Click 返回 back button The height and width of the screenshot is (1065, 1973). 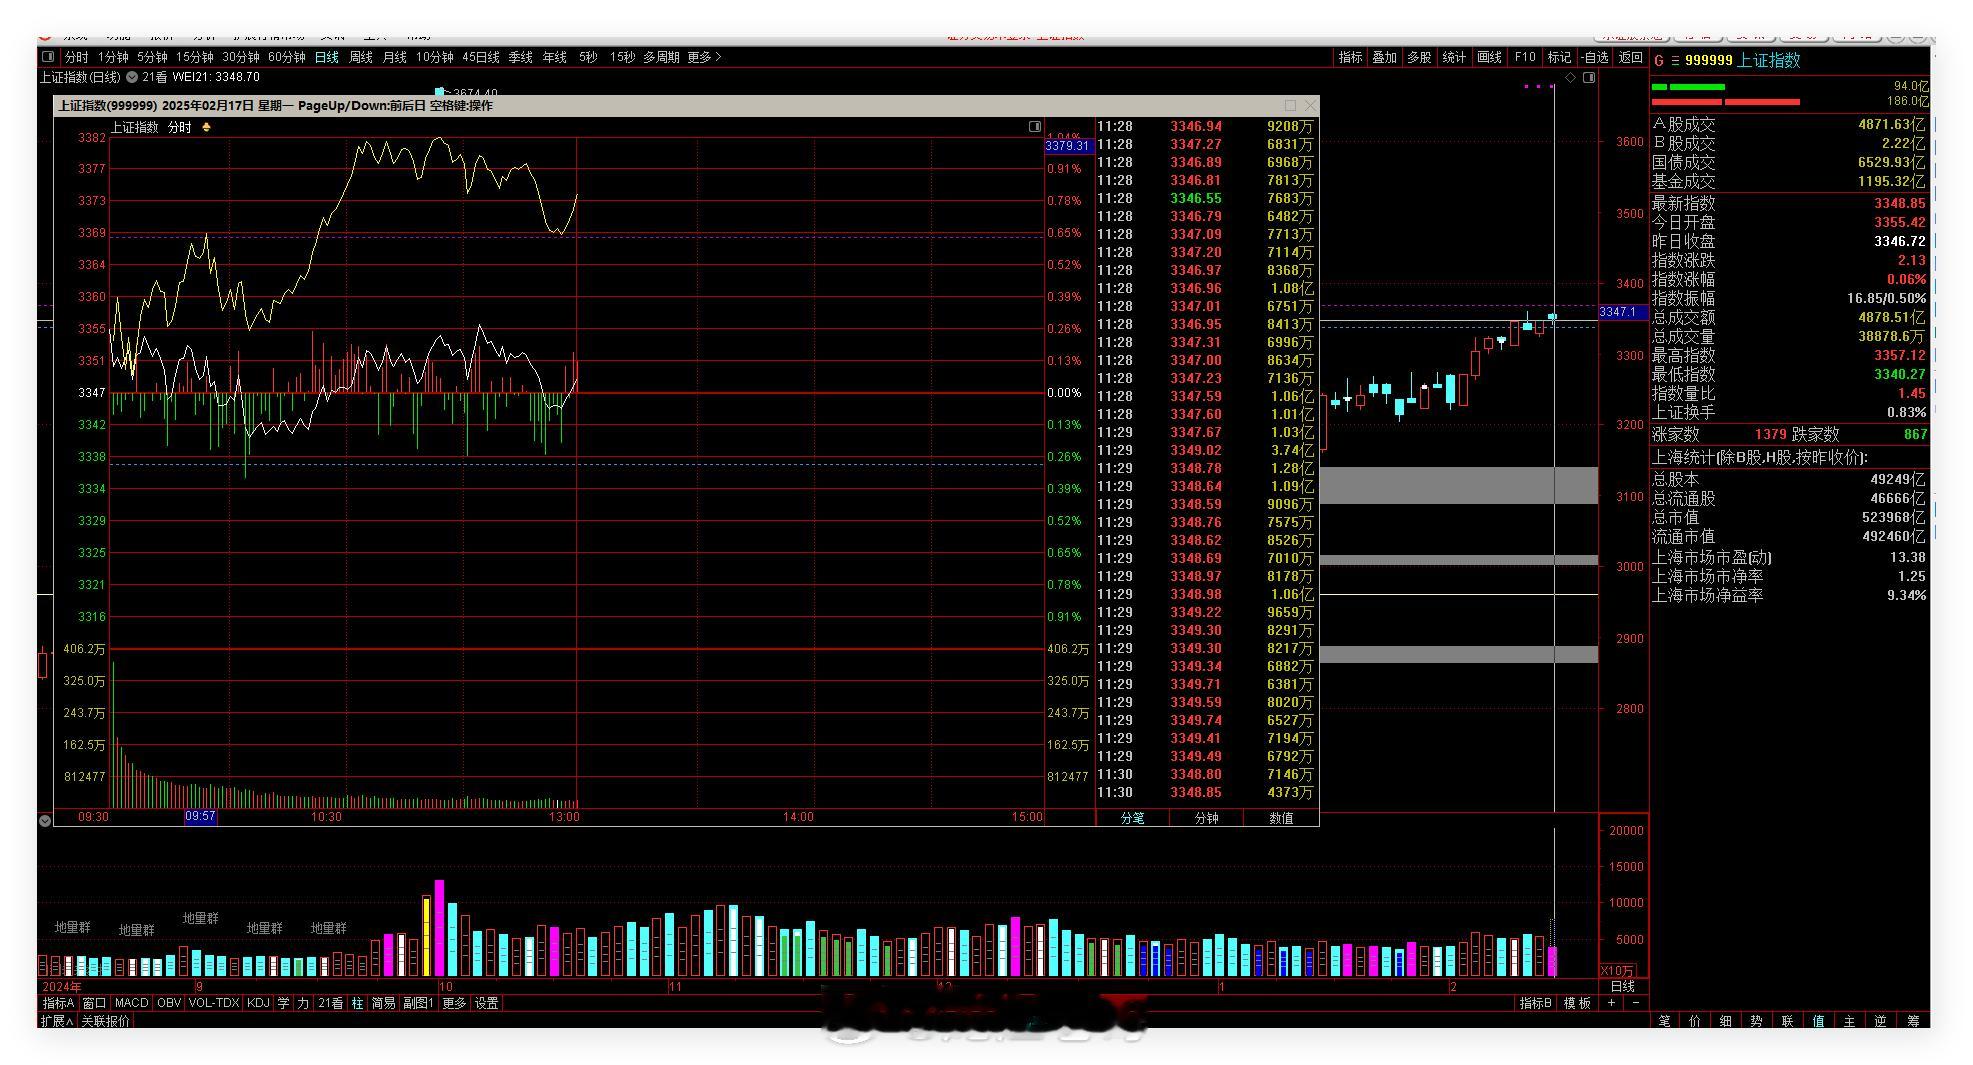coord(1631,57)
